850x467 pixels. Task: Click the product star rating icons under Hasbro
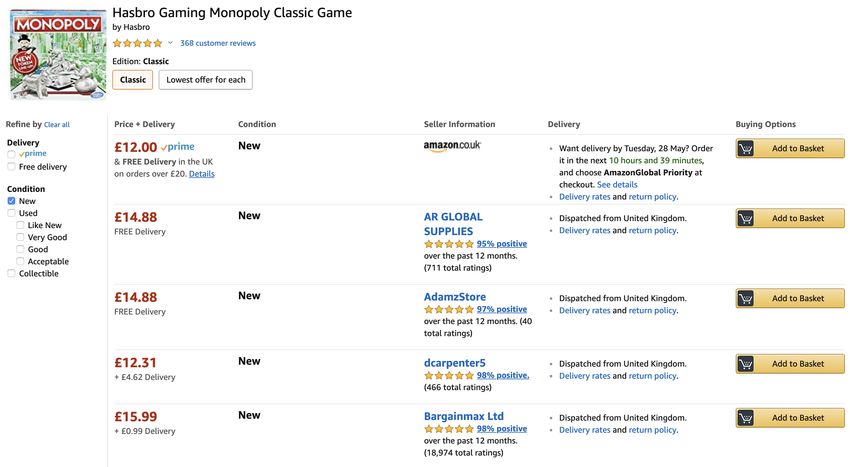click(137, 43)
